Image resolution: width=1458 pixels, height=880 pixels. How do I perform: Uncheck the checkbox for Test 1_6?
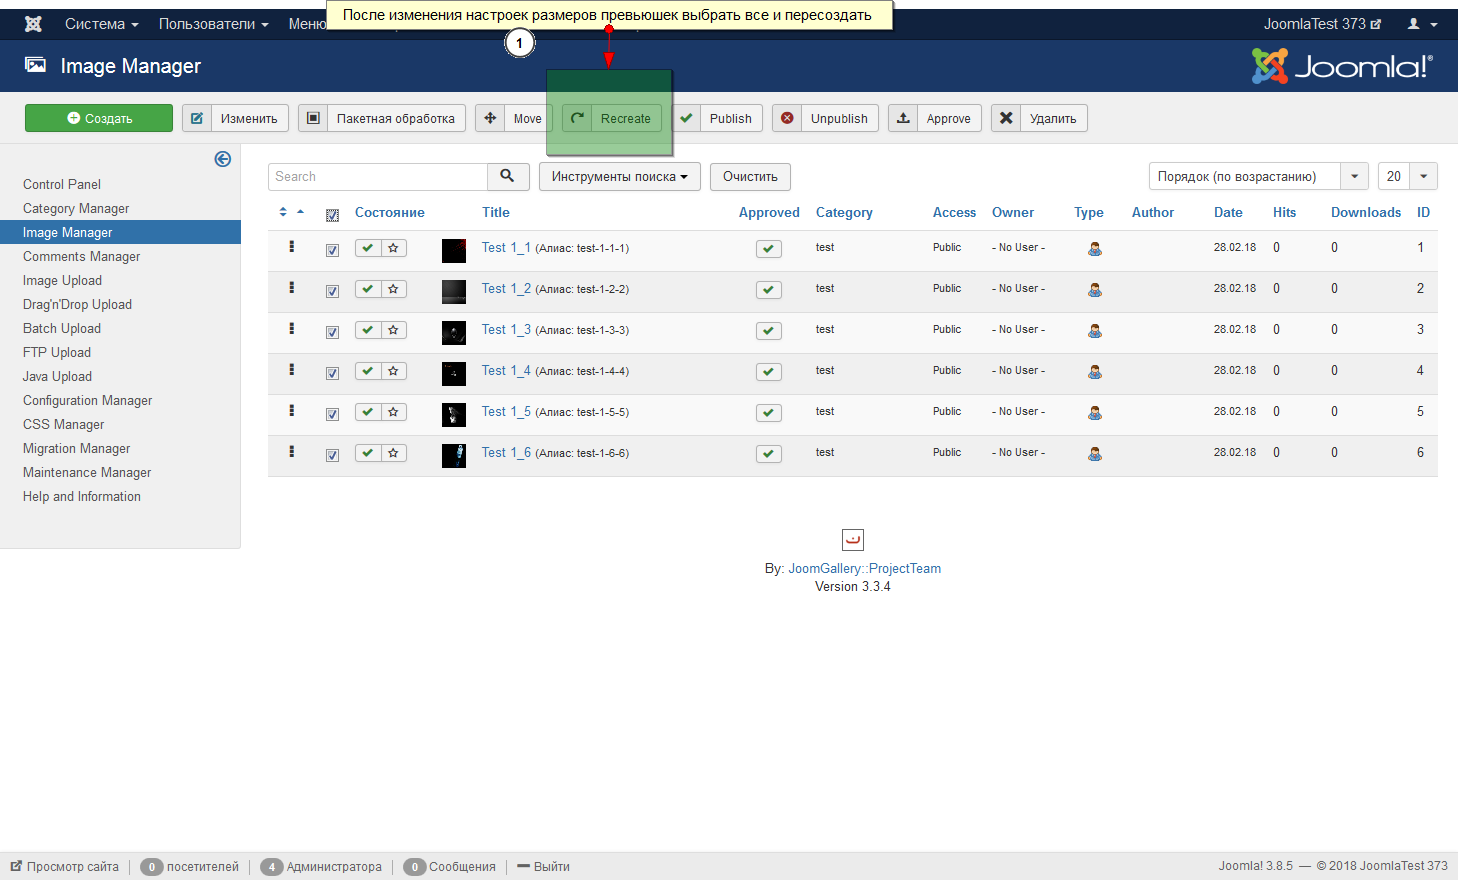pyautogui.click(x=333, y=455)
